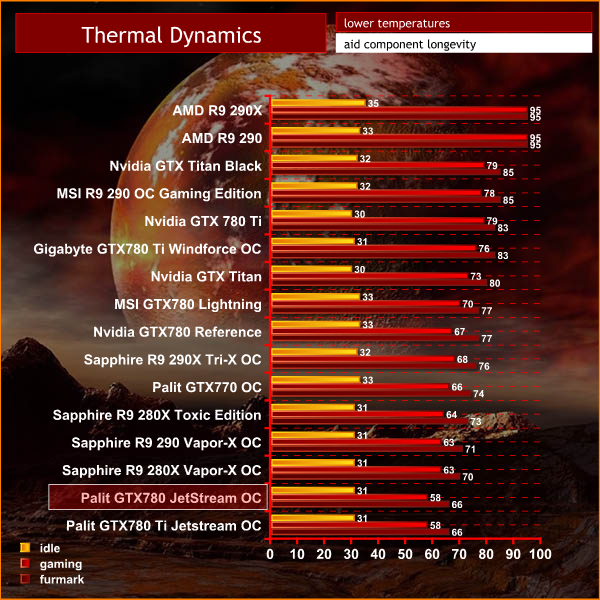The image size is (600, 600).
Task: Select Sapphire R9 290 Vapor-X OC label
Action: [x=166, y=443]
